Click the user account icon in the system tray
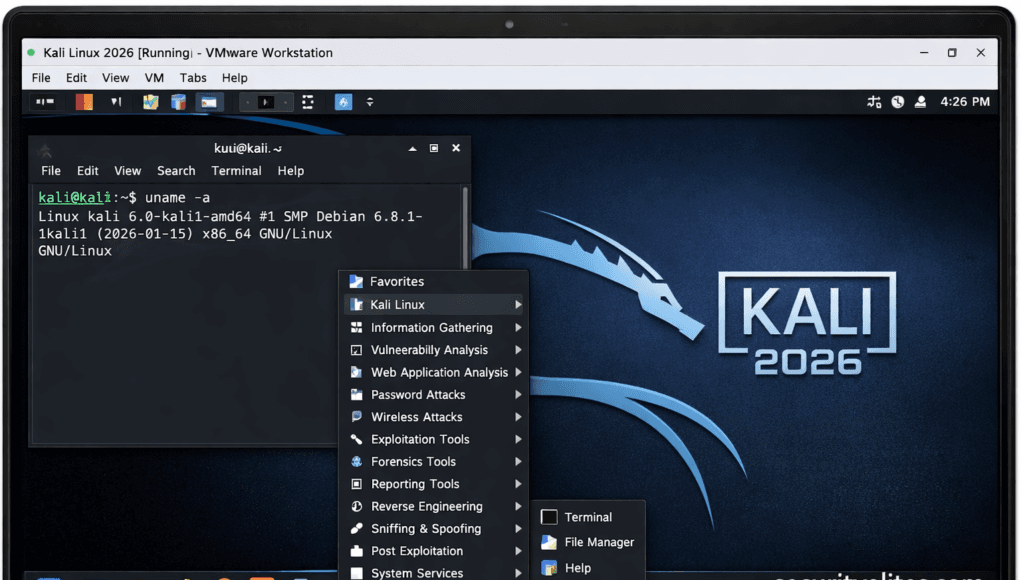 [x=920, y=101]
